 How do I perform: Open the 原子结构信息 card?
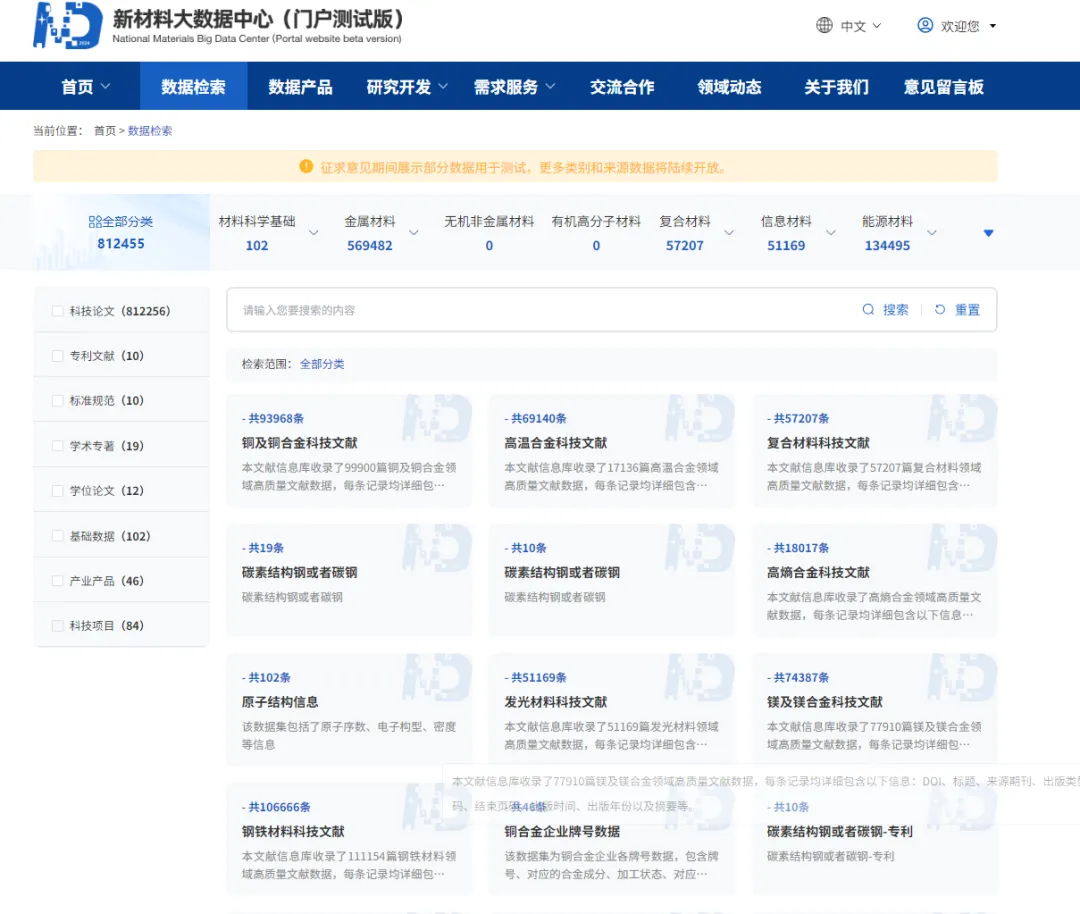349,710
